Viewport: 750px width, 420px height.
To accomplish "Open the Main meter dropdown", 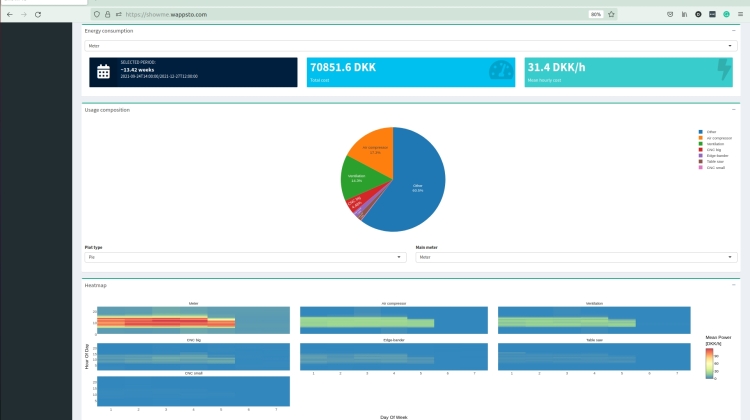I will pos(576,257).
